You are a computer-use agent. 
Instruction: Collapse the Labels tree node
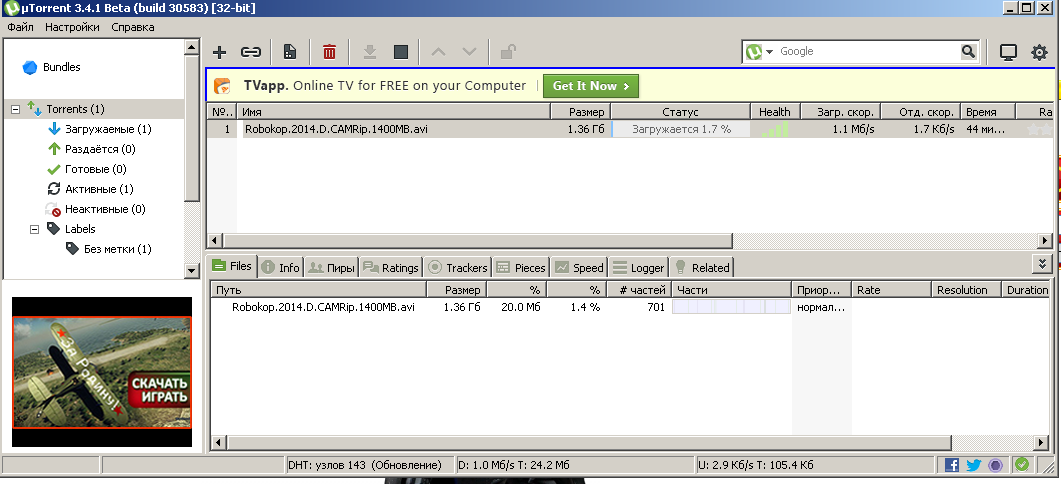point(34,229)
